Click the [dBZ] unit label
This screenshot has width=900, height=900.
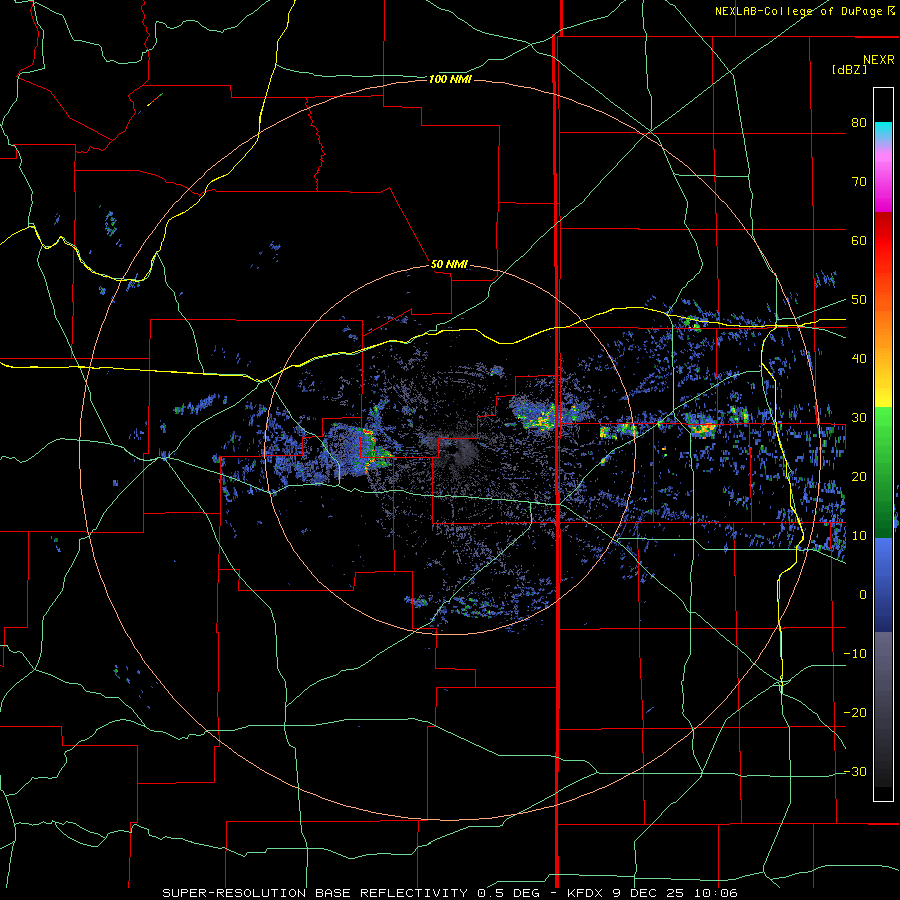click(x=849, y=69)
